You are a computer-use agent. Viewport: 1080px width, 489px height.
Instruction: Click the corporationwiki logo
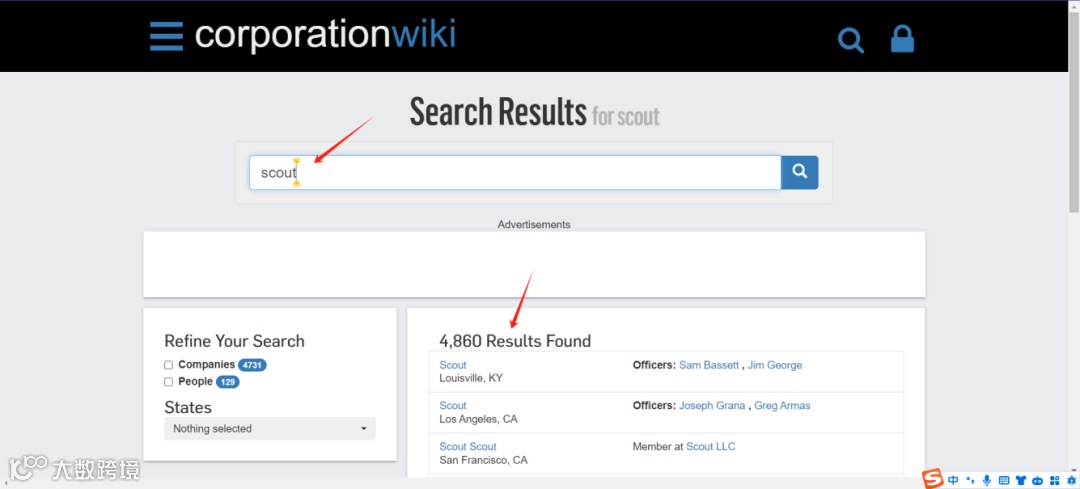tap(325, 34)
